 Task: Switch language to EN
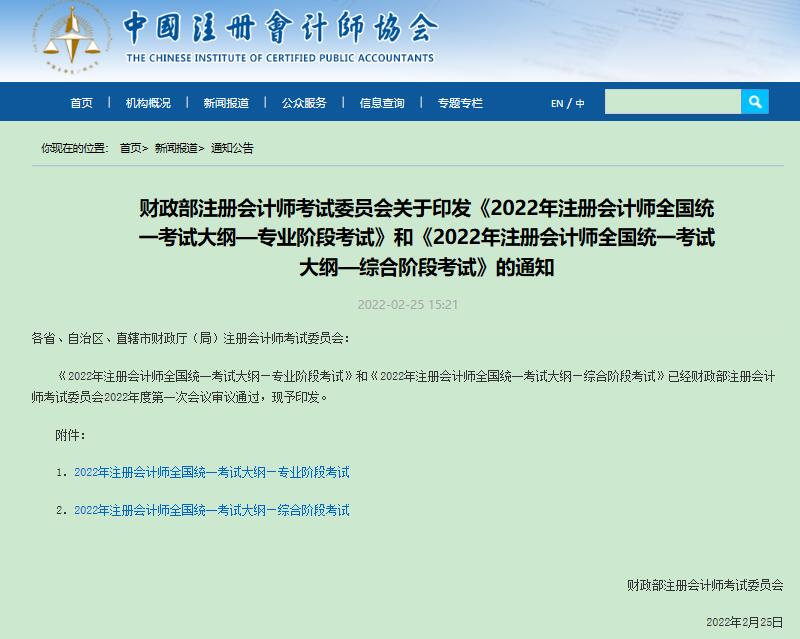tap(557, 103)
